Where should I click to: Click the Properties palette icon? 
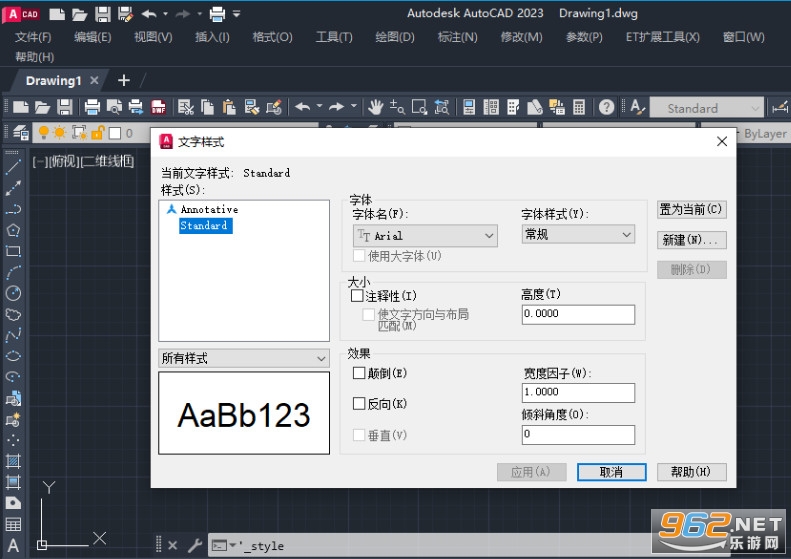tap(469, 107)
